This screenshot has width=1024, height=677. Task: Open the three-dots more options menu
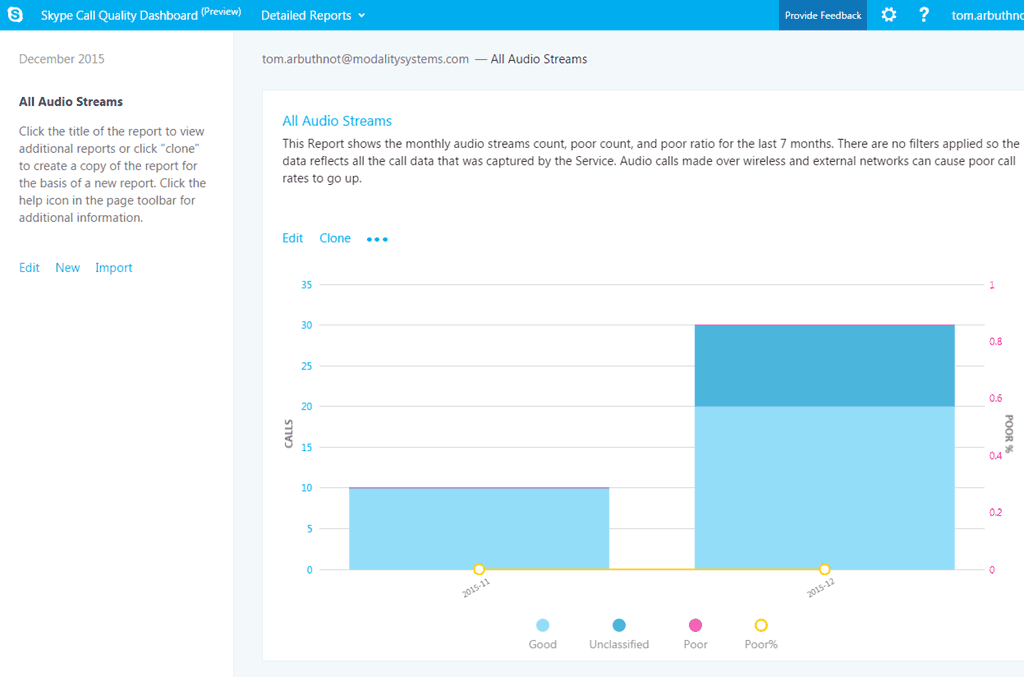[x=377, y=239]
